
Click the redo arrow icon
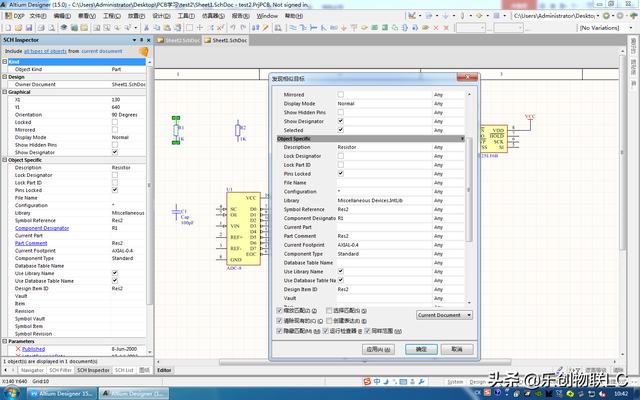click(243, 28)
